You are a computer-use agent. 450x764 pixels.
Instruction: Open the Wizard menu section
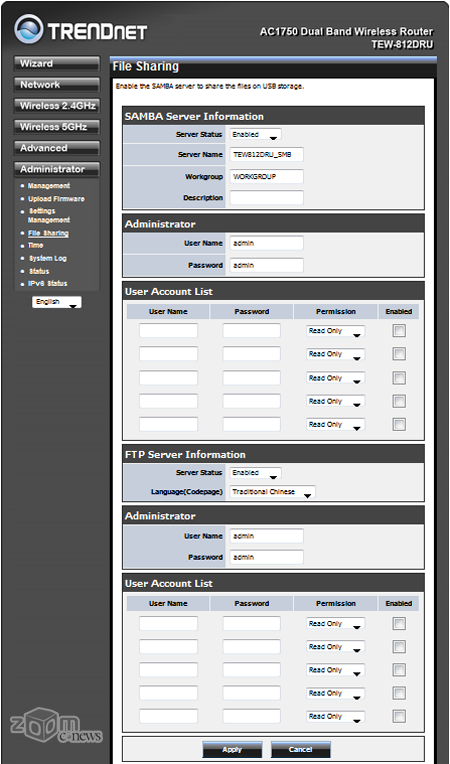coord(57,63)
